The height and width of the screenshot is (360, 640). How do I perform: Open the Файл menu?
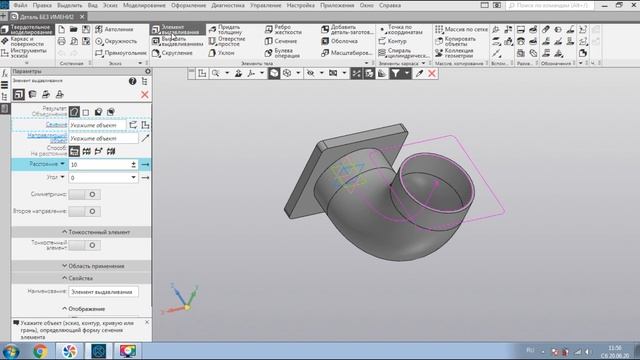[x=20, y=5]
